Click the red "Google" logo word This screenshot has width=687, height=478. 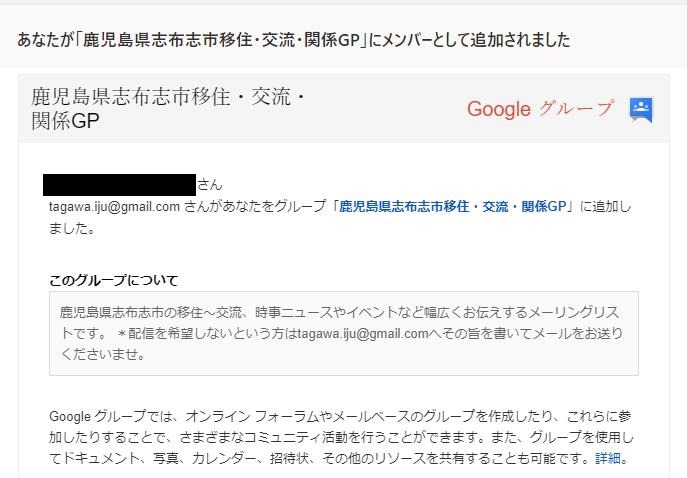click(x=499, y=110)
